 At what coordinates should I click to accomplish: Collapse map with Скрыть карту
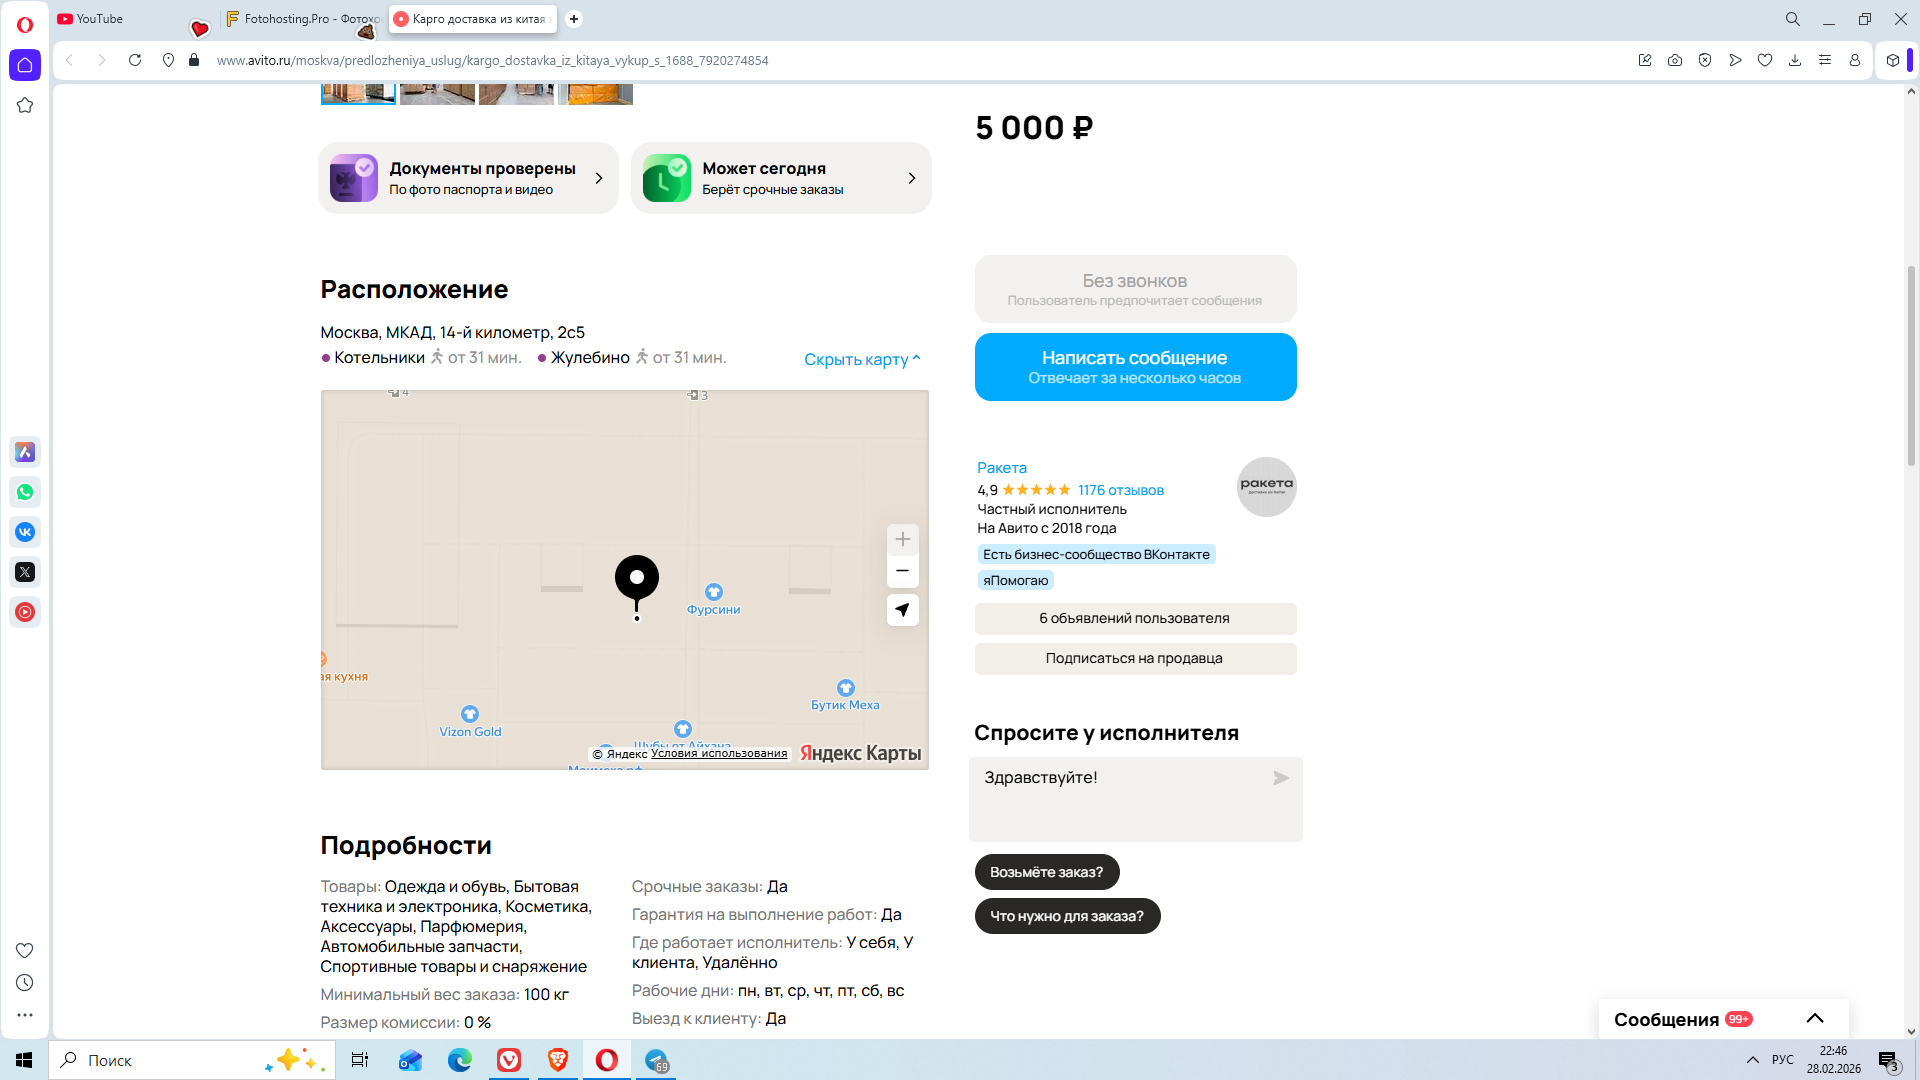pos(861,359)
